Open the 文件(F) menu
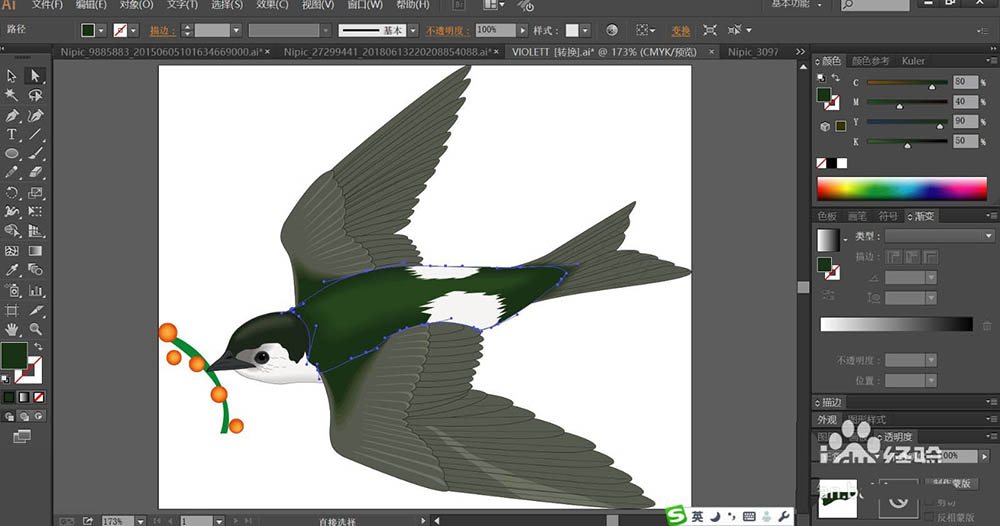This screenshot has height=526, width=1000. click(x=47, y=4)
